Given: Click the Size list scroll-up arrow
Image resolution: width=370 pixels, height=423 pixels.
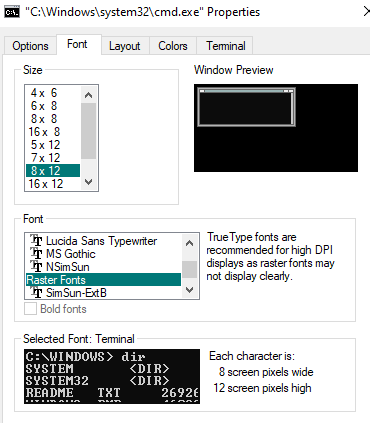Looking at the screenshot, I should [x=88, y=95].
